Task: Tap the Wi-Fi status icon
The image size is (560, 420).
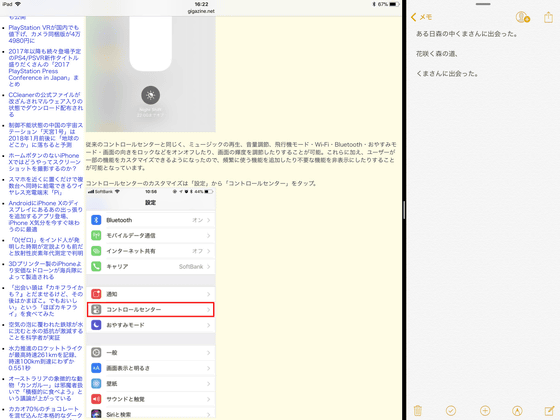Action: click(x=18, y=4)
